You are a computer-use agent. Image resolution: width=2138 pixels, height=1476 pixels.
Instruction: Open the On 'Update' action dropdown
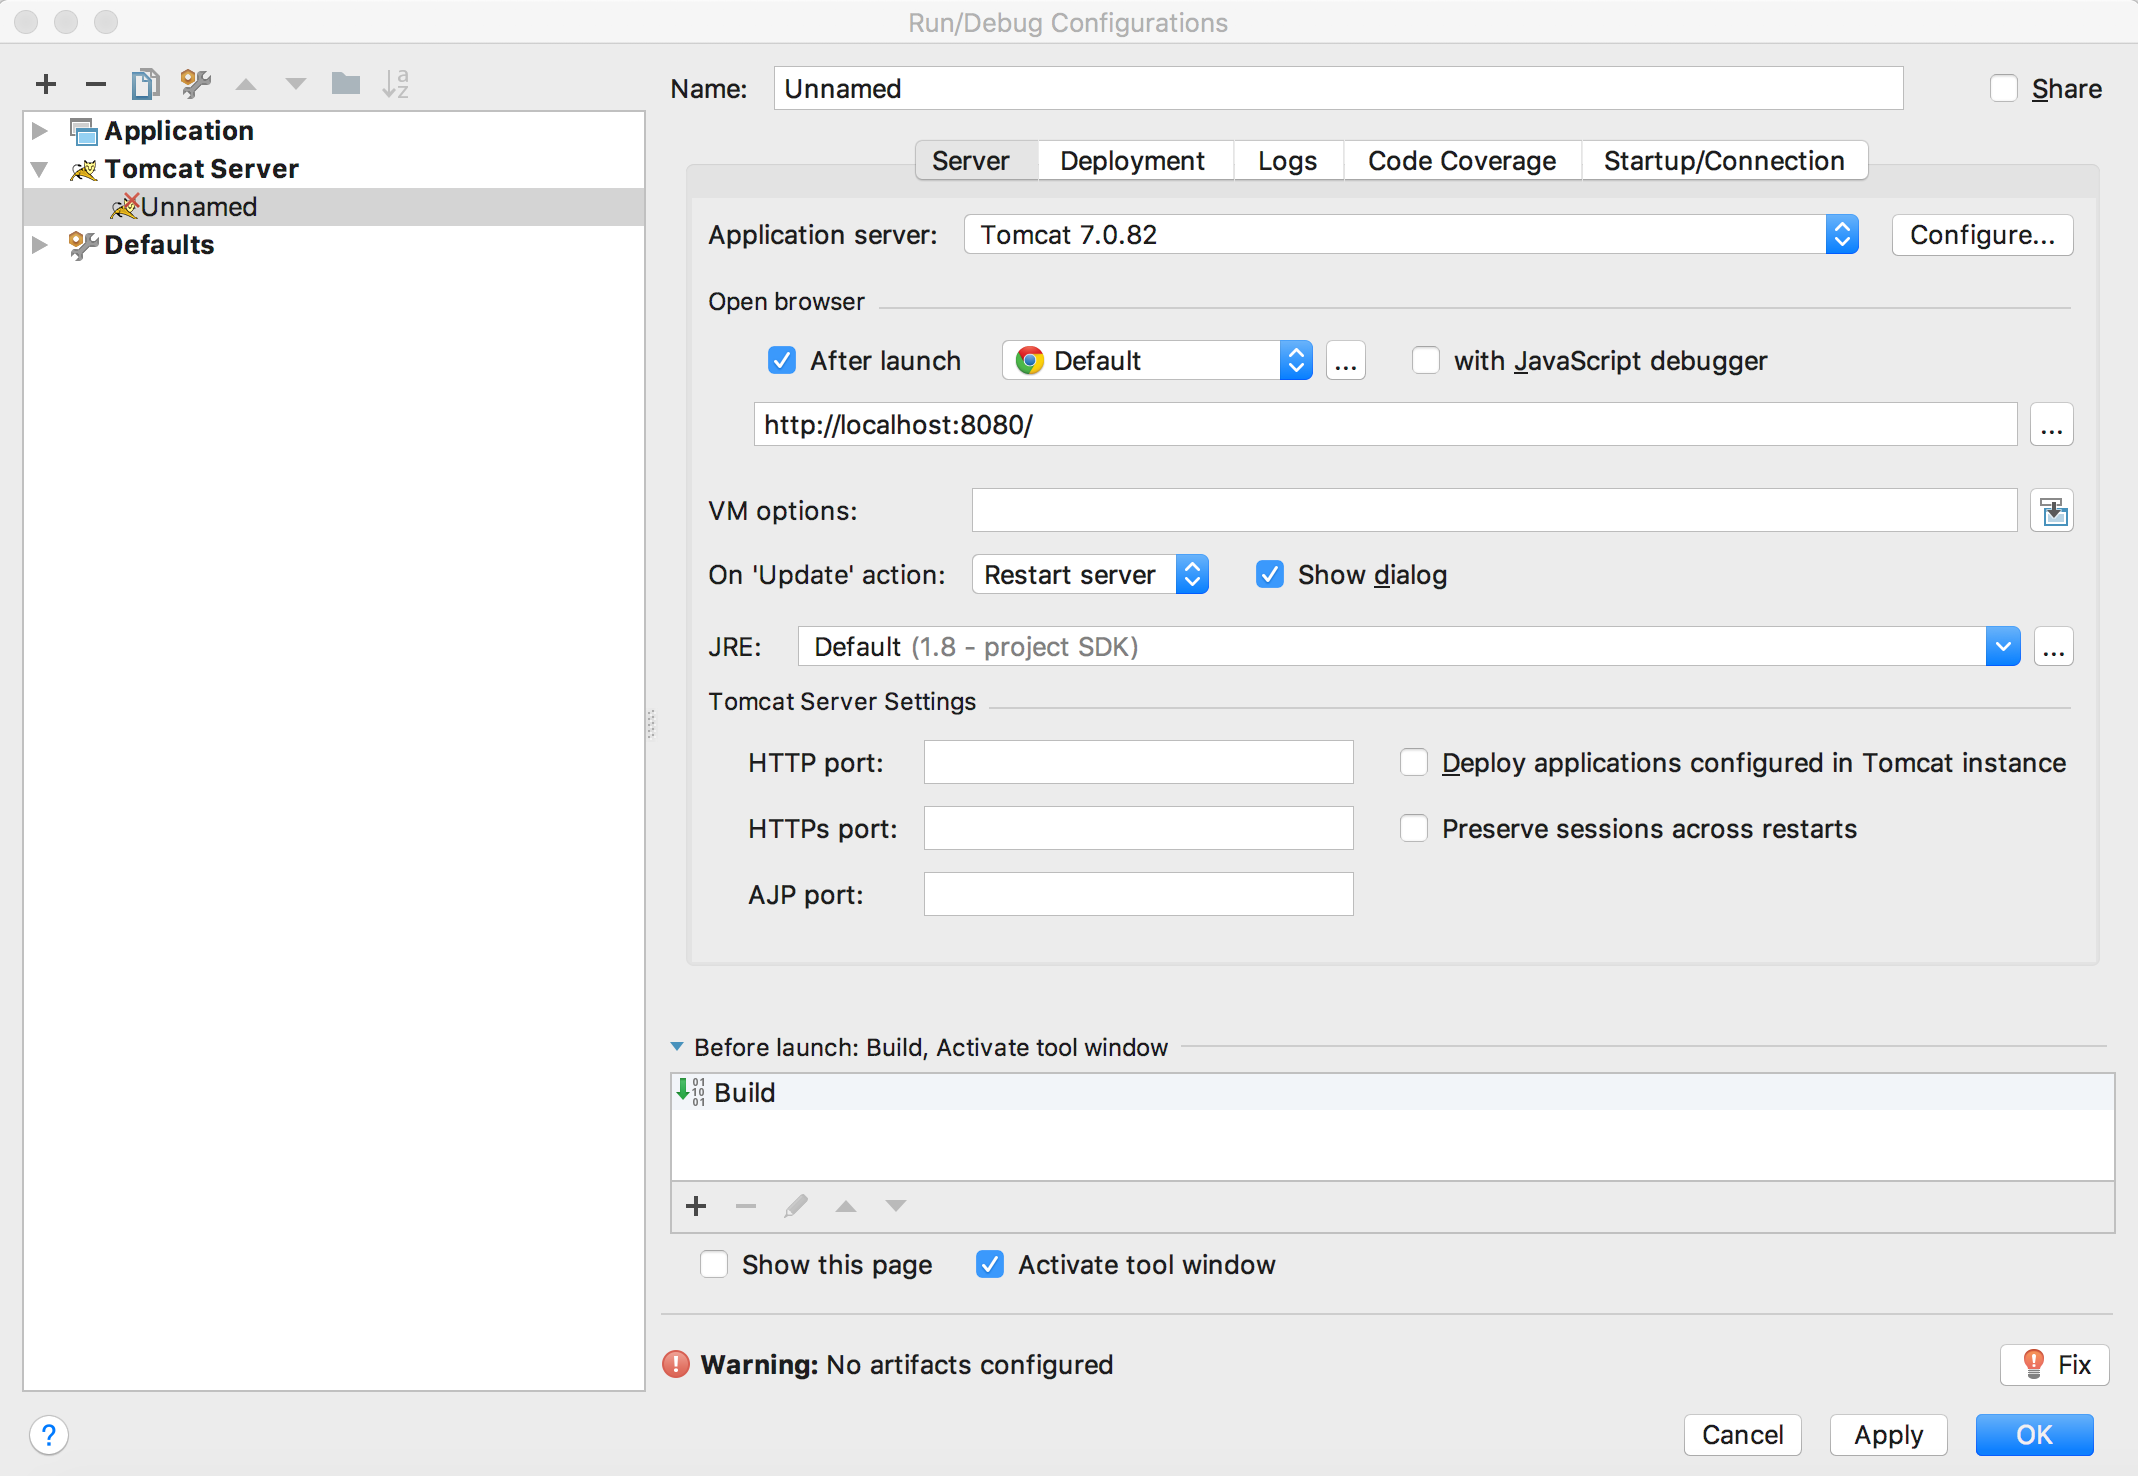[1090, 575]
